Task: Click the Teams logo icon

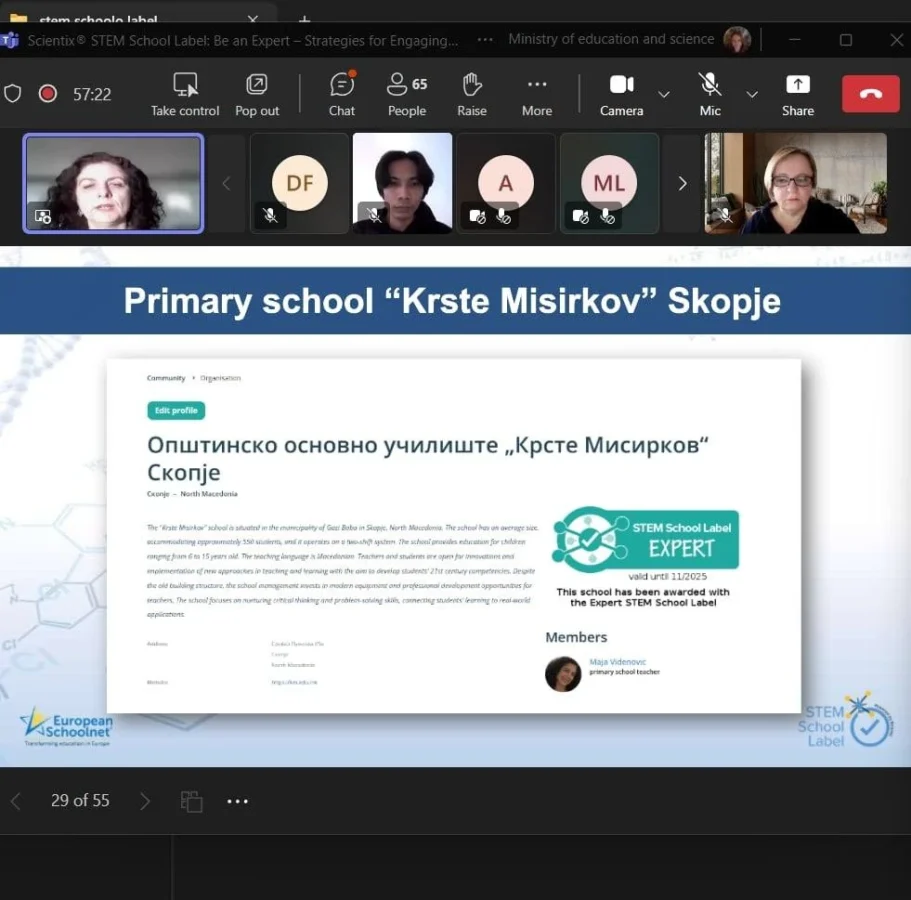Action: click(x=9, y=40)
